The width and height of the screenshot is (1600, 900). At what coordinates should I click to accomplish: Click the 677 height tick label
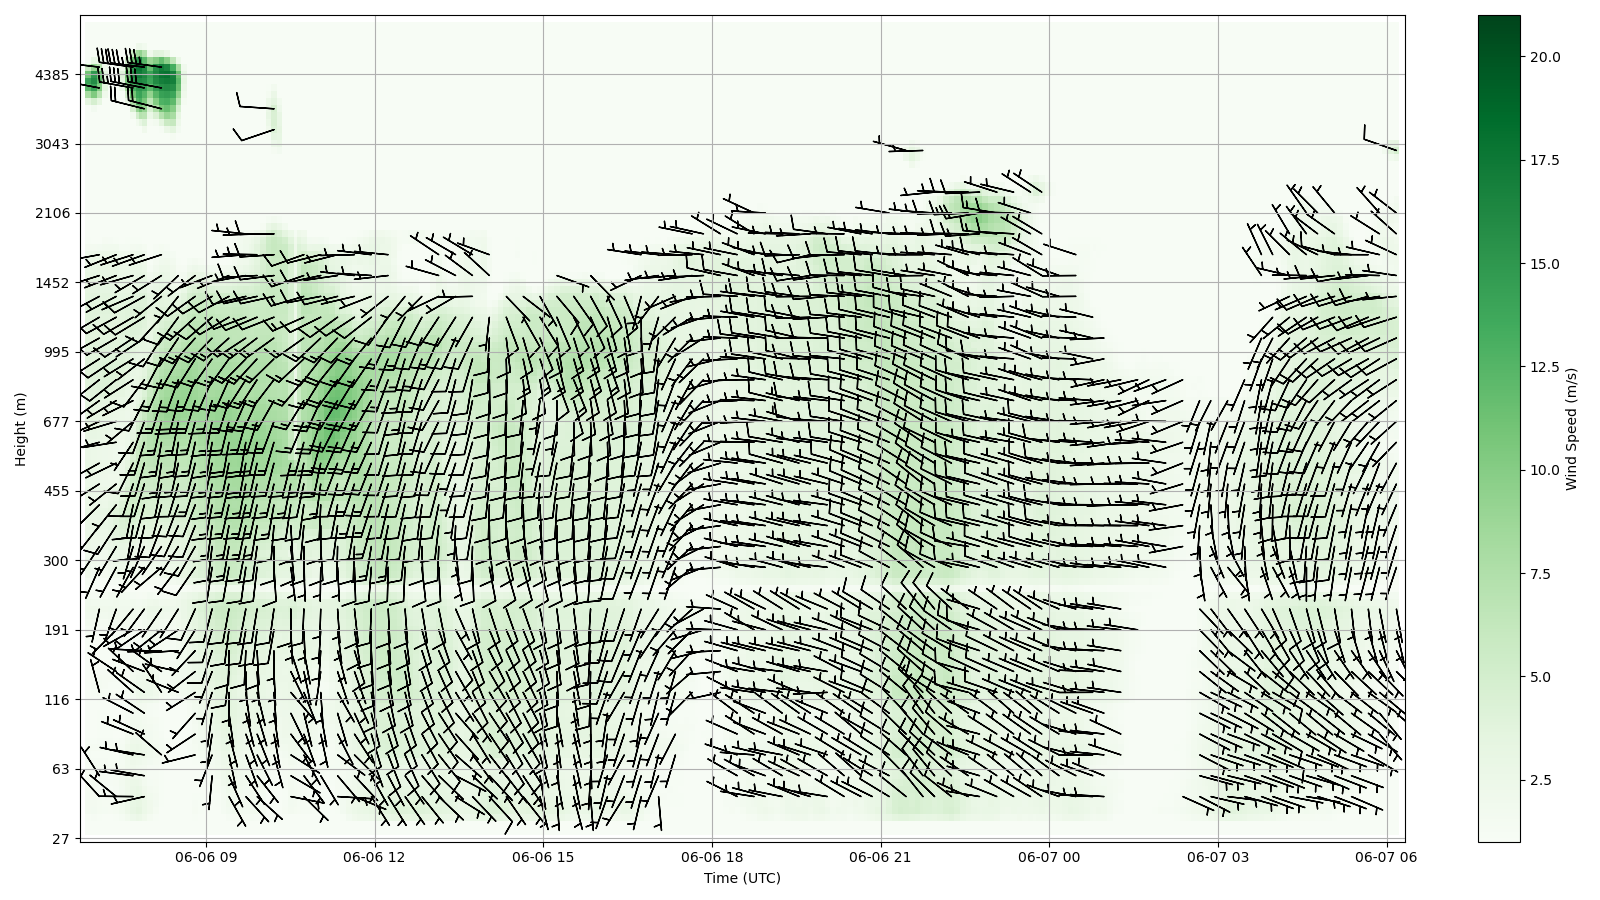[55, 422]
